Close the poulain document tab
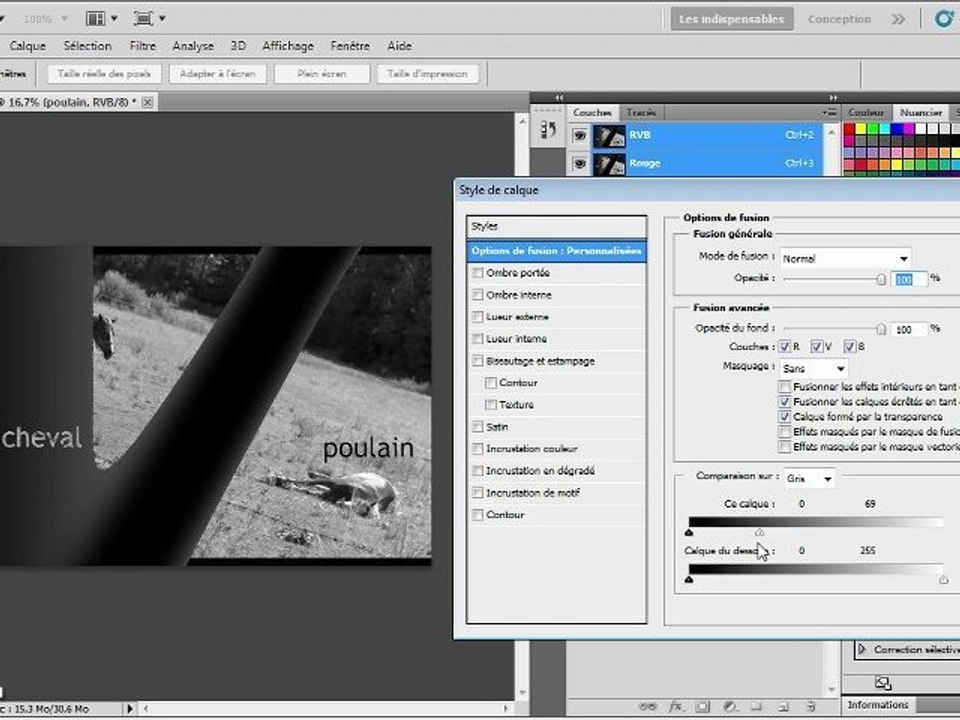 click(x=148, y=102)
